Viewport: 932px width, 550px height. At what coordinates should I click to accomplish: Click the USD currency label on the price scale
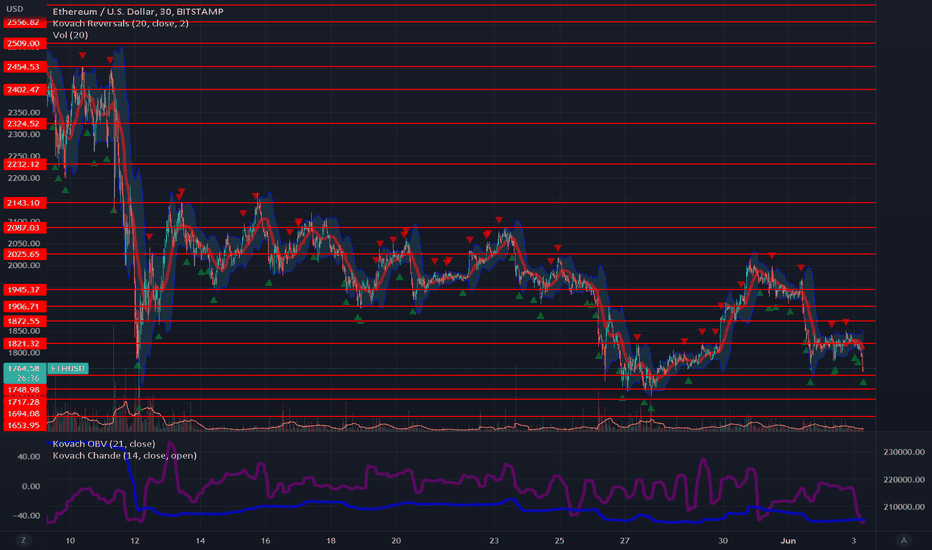(15, 9)
